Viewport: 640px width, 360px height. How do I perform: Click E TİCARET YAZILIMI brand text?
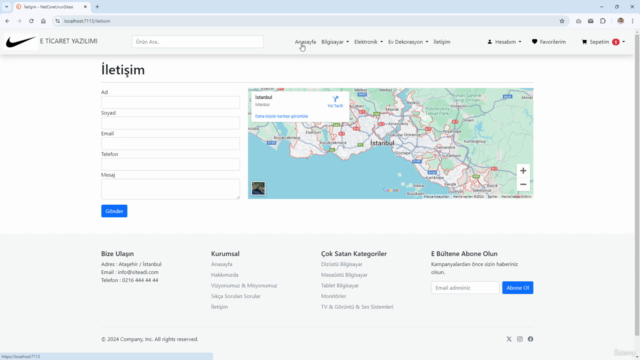69,41
